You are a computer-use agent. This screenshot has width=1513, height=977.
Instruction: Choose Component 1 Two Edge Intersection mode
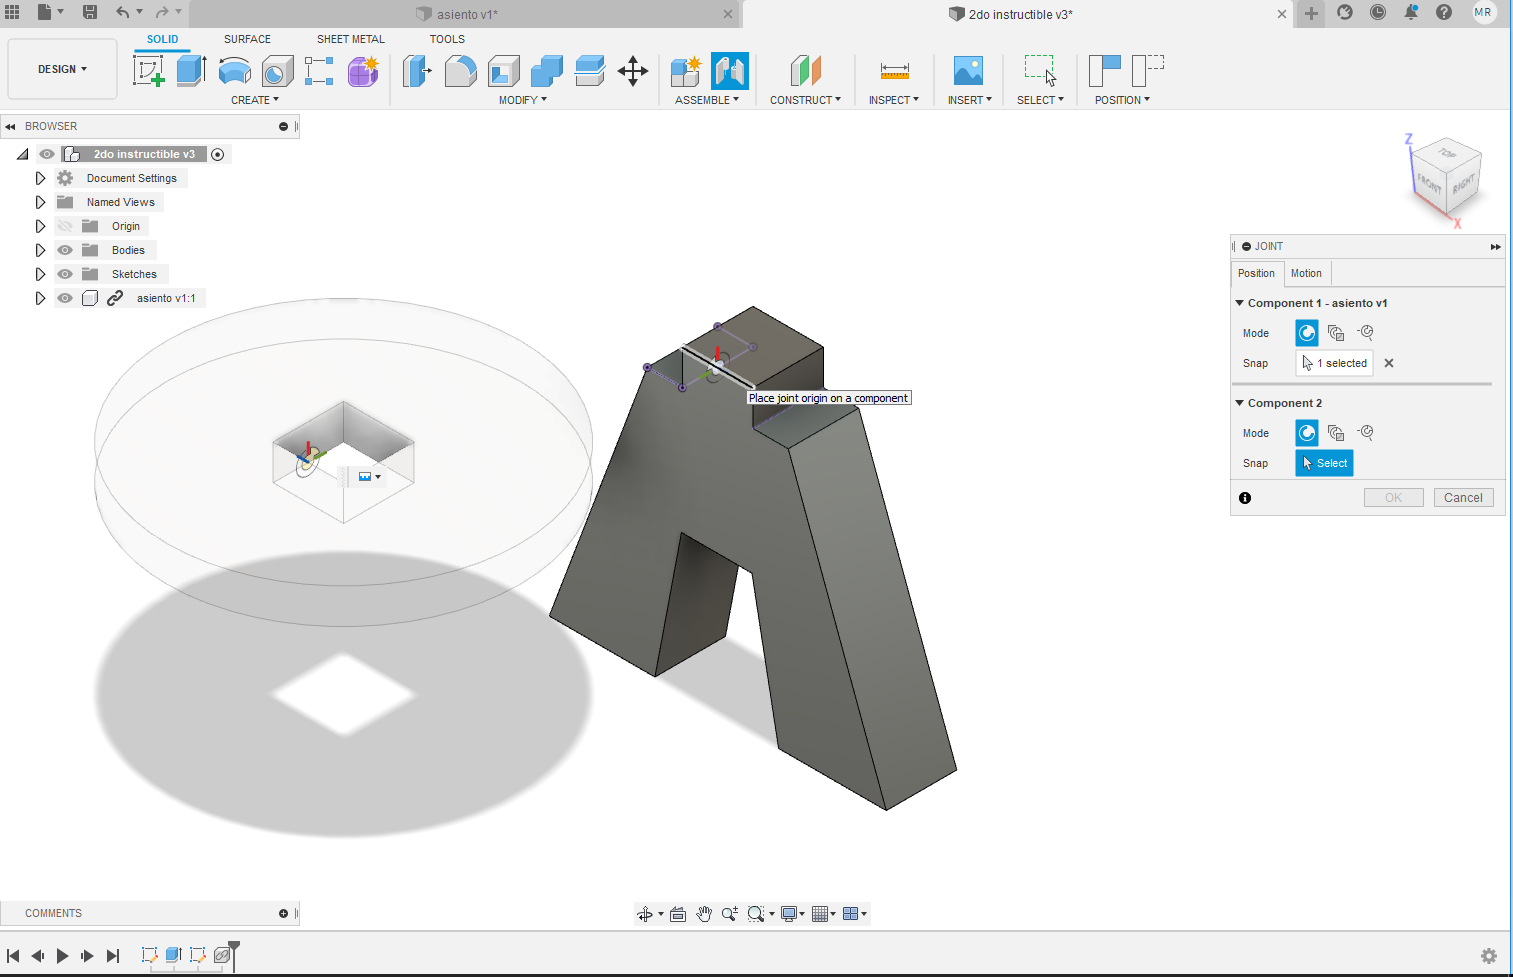point(1366,332)
